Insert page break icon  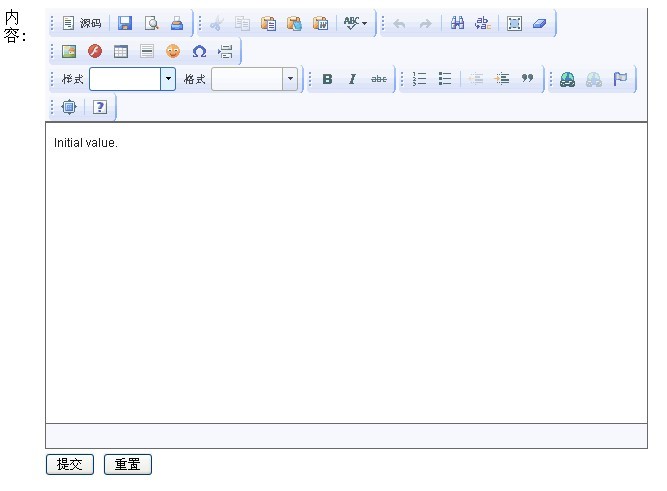[225, 51]
